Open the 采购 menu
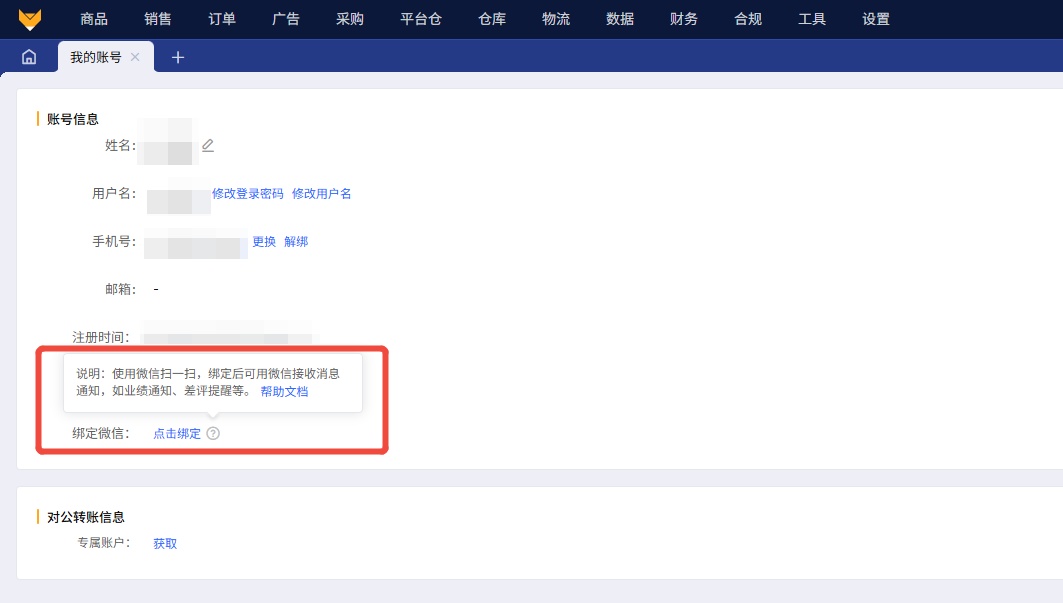This screenshot has height=603, width=1063. 350,19
